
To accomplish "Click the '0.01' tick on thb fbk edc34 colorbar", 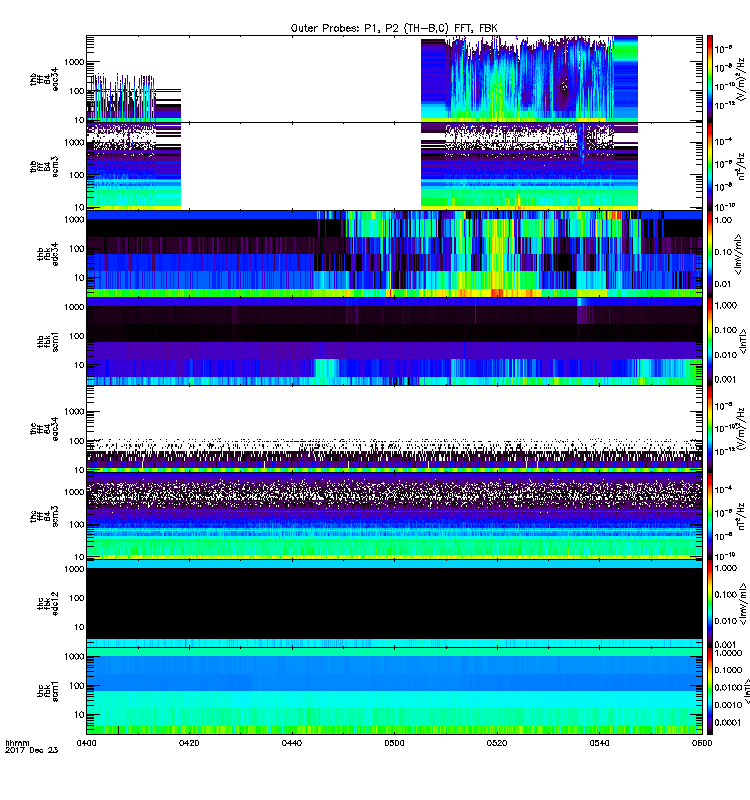I will point(724,284).
